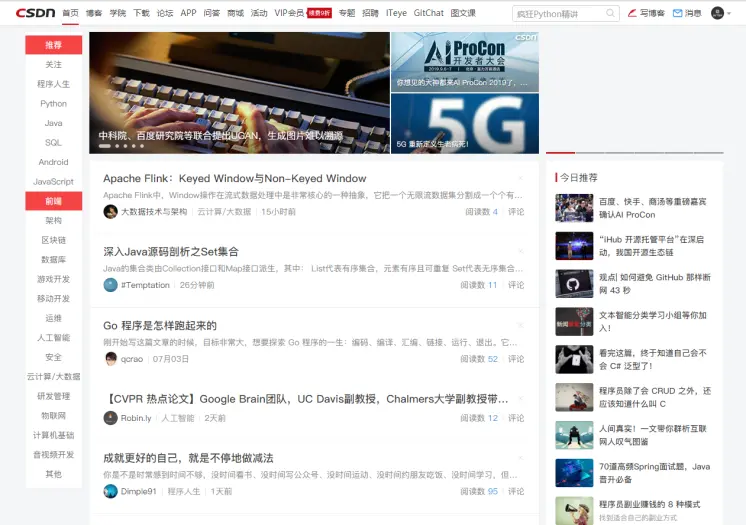
Task: Dismiss the Go 程序 article card
Action: coord(521,325)
